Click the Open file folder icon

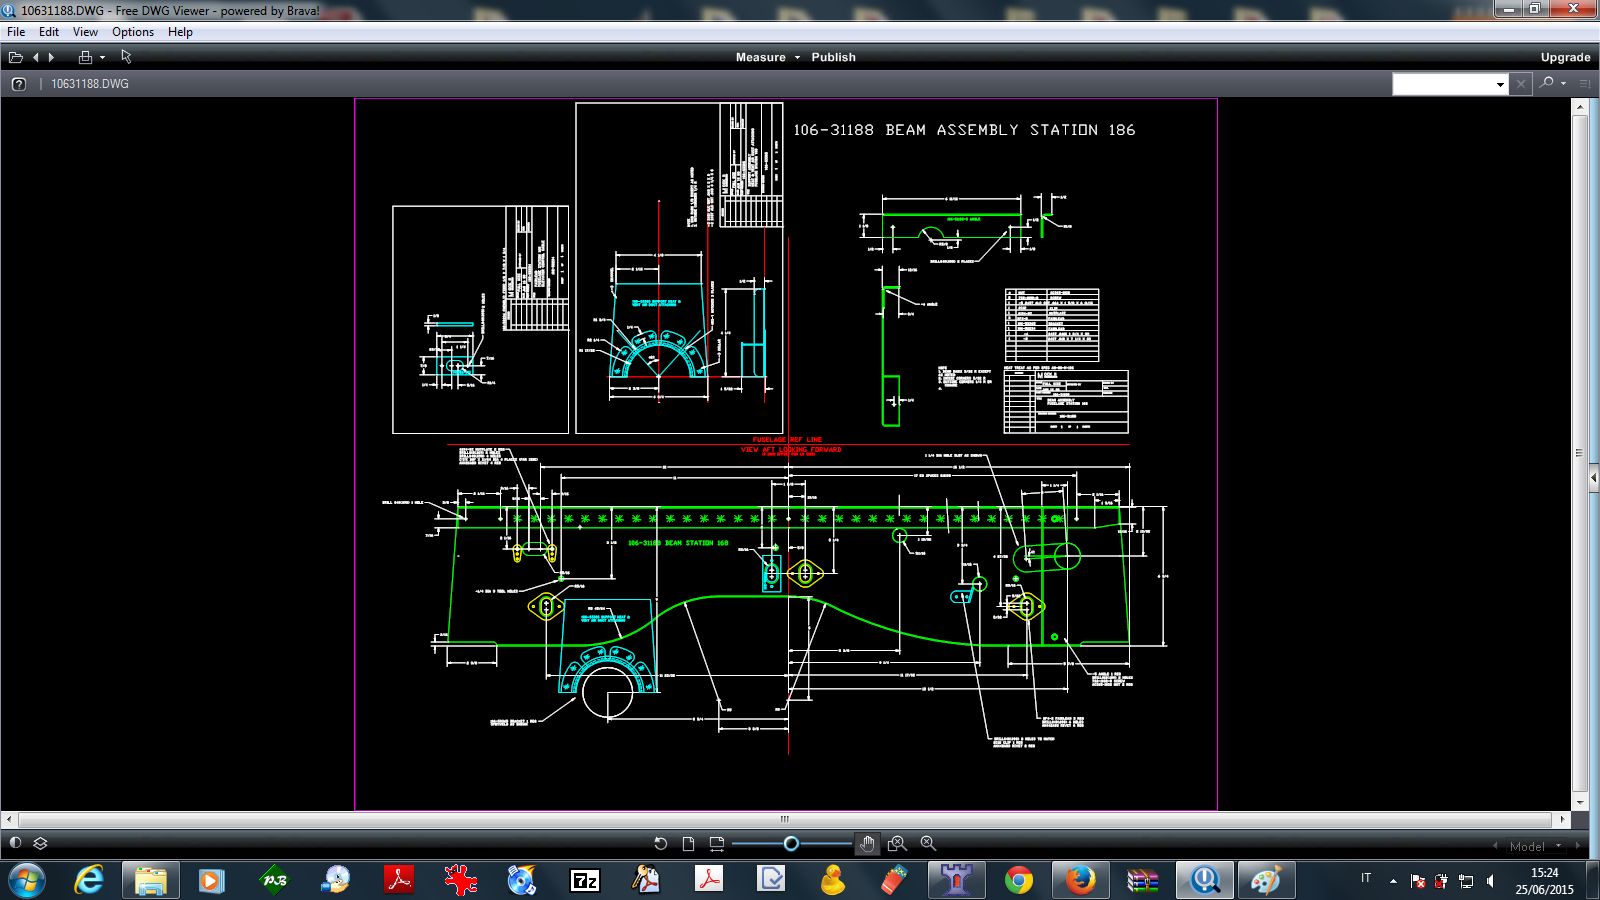16,57
